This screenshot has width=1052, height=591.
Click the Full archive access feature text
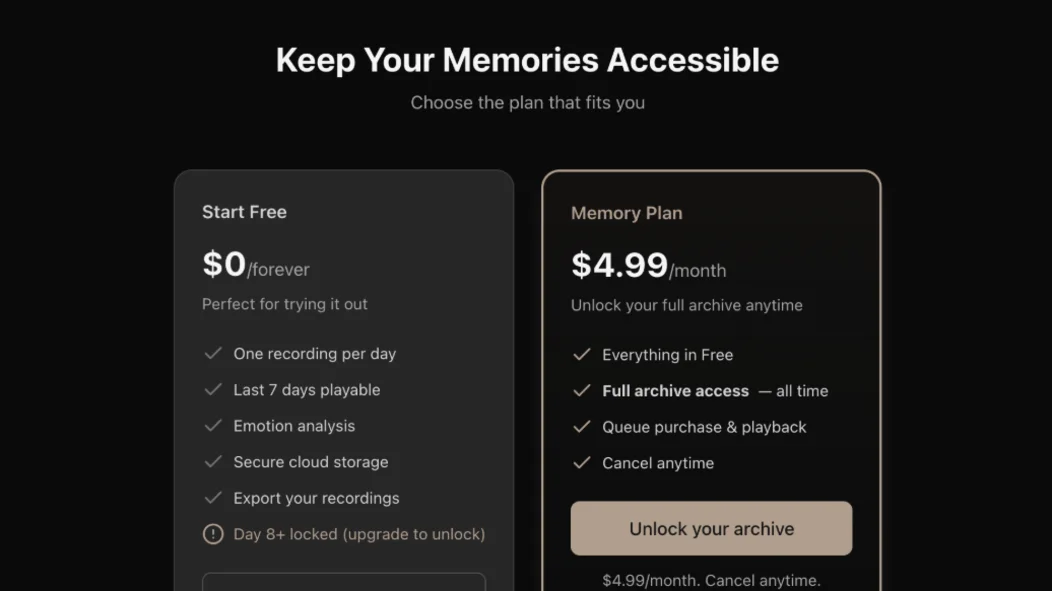675,391
